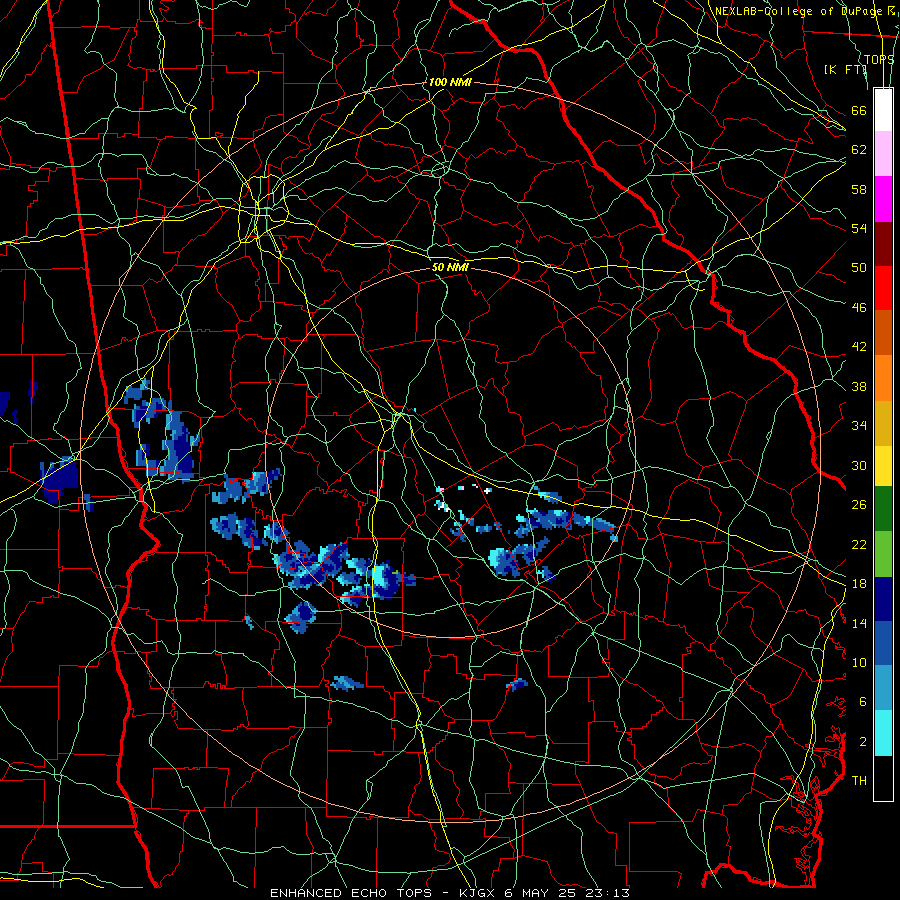
Task: Click the "50" legend value
Action: 859,267
